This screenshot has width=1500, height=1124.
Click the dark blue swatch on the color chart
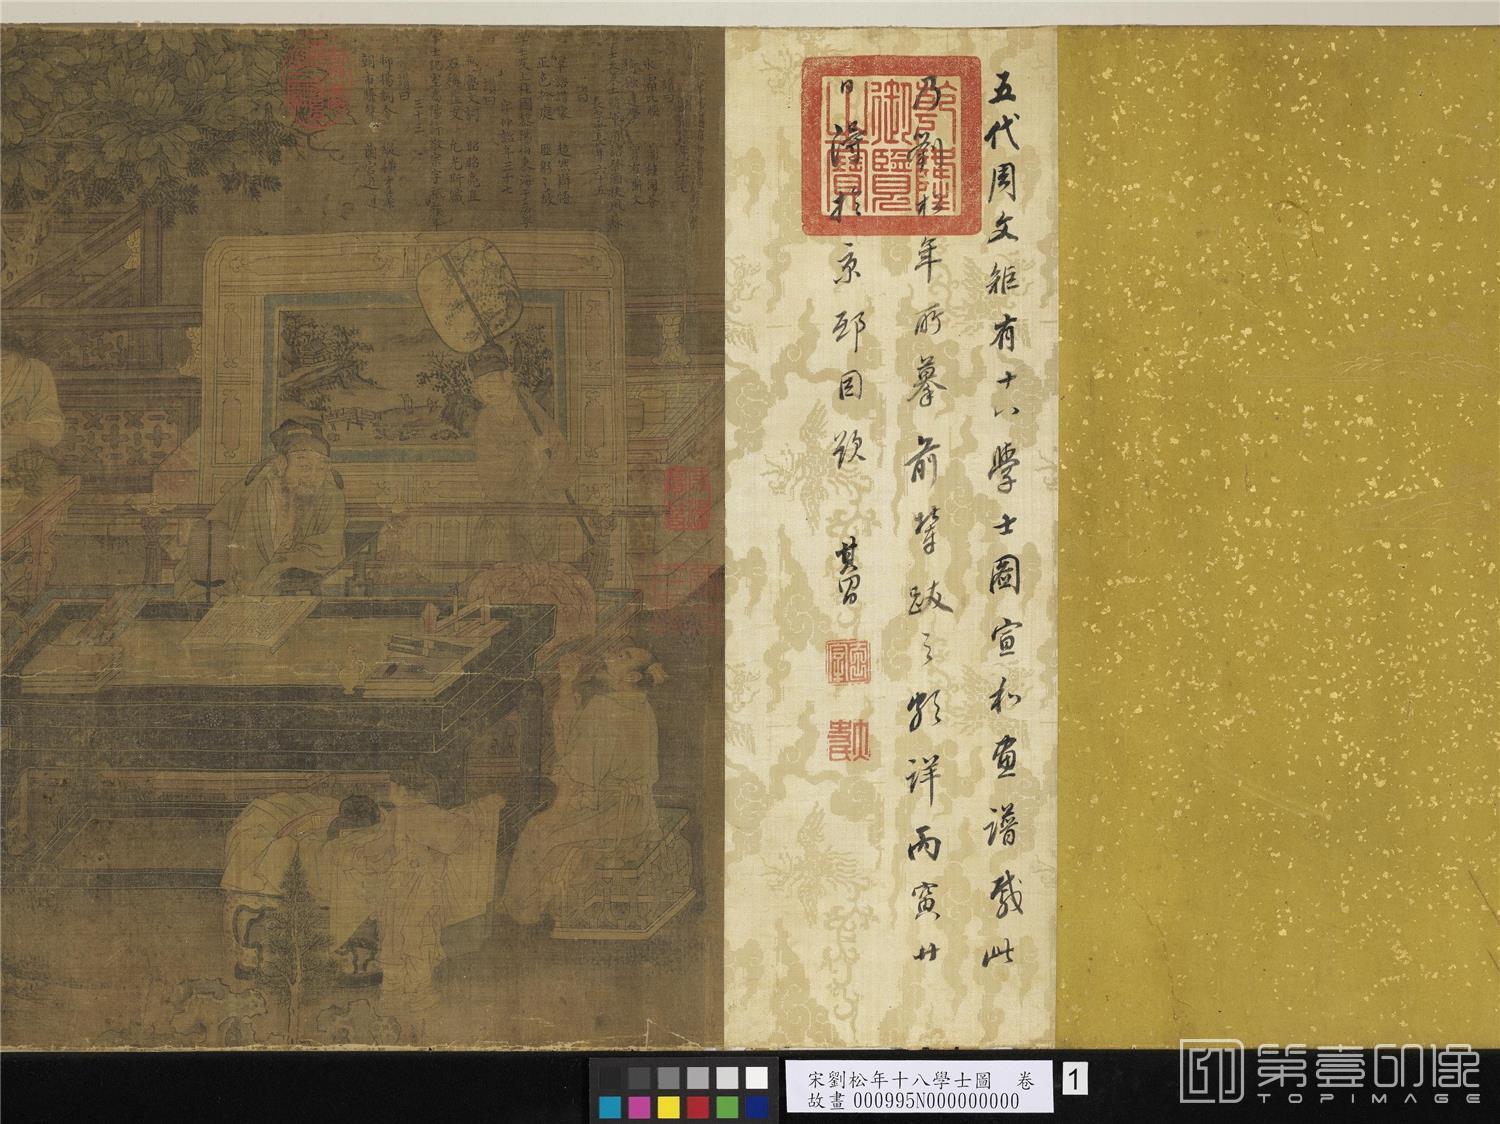click(757, 1107)
